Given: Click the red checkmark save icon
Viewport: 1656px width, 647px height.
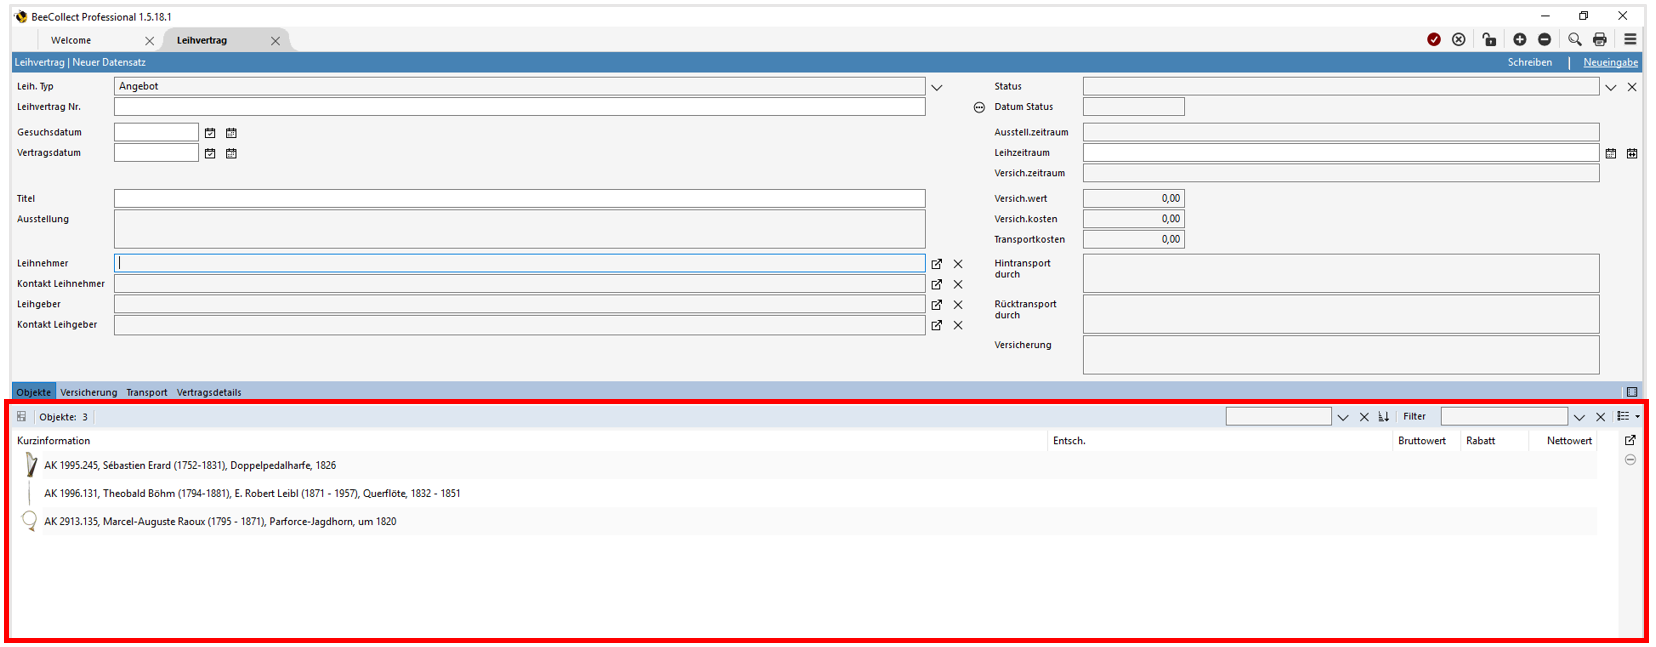Looking at the screenshot, I should pyautogui.click(x=1434, y=40).
